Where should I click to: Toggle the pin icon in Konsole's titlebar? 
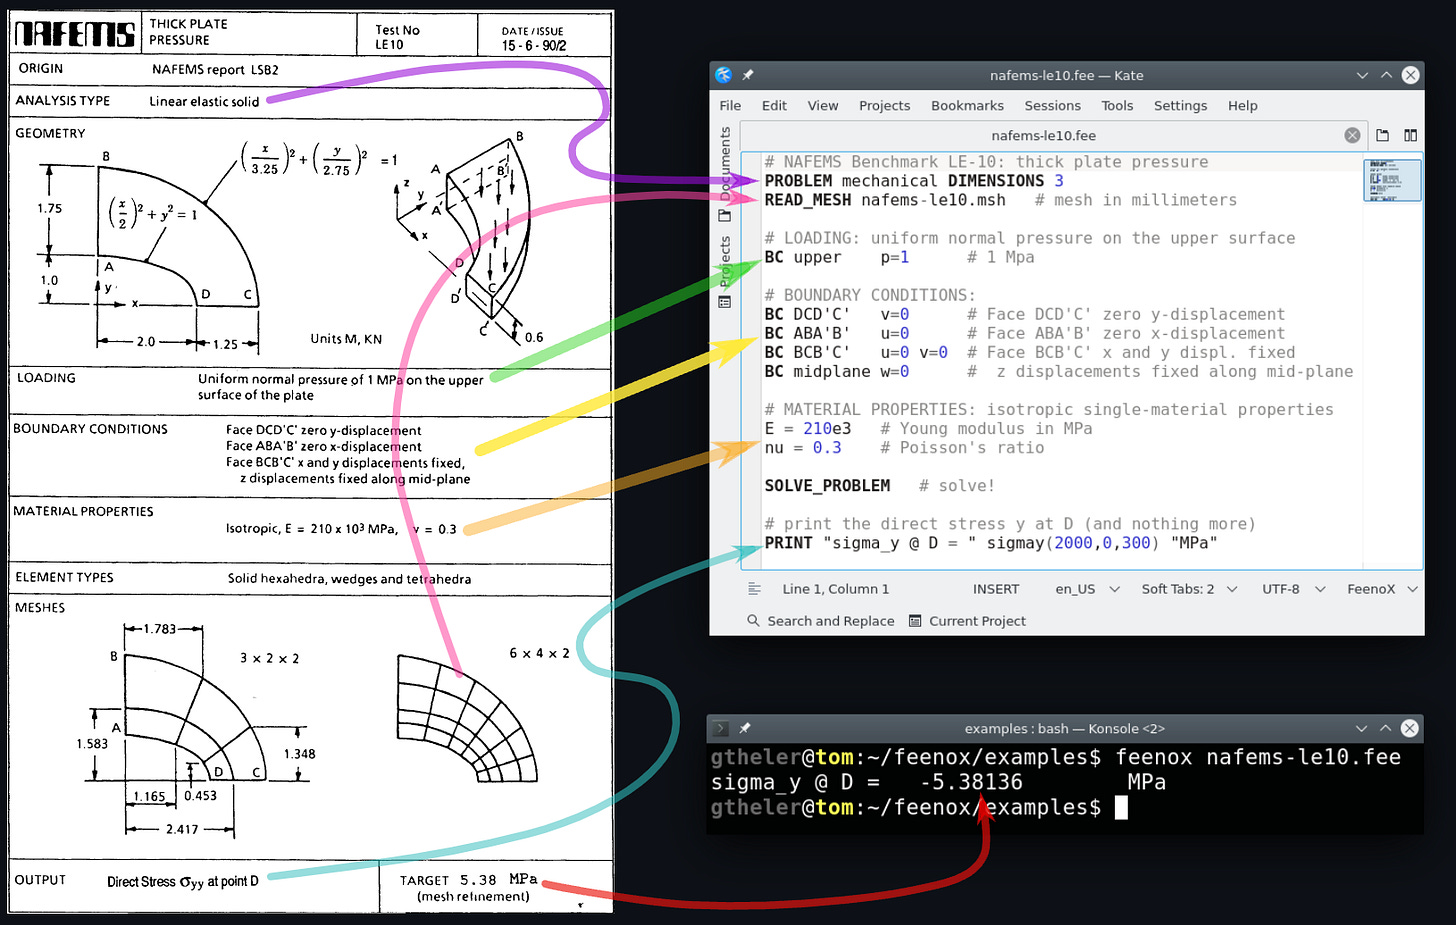coord(745,728)
